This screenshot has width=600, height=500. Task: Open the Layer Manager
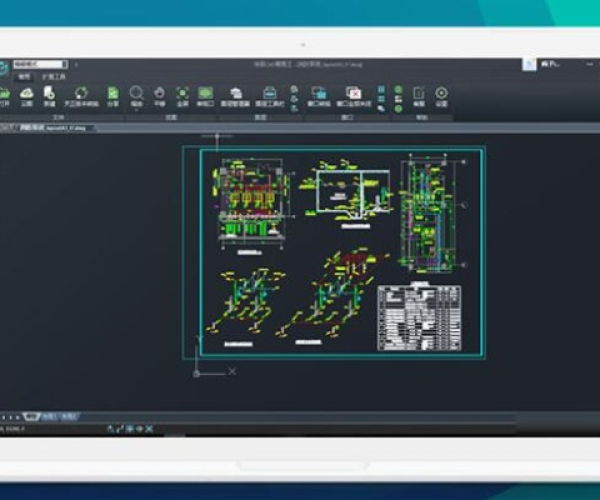coord(234,93)
